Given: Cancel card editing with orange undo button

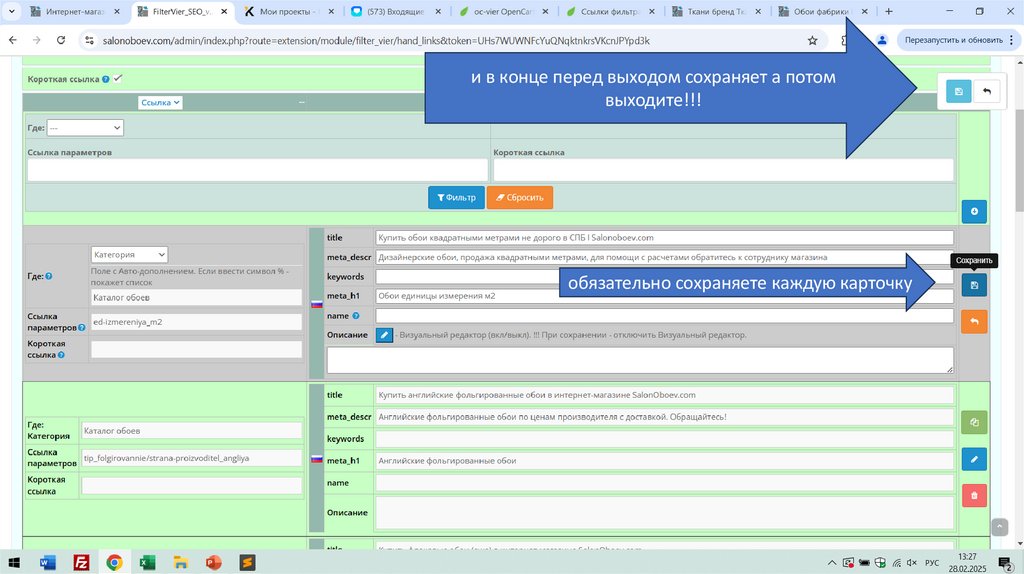Looking at the screenshot, I should pos(974,321).
